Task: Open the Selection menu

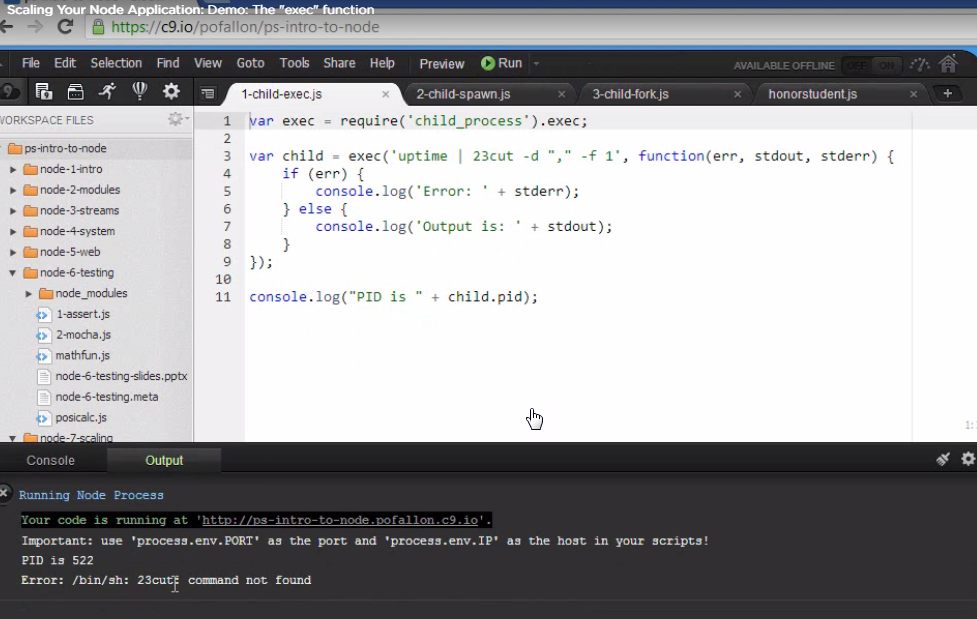Action: pyautogui.click(x=116, y=63)
